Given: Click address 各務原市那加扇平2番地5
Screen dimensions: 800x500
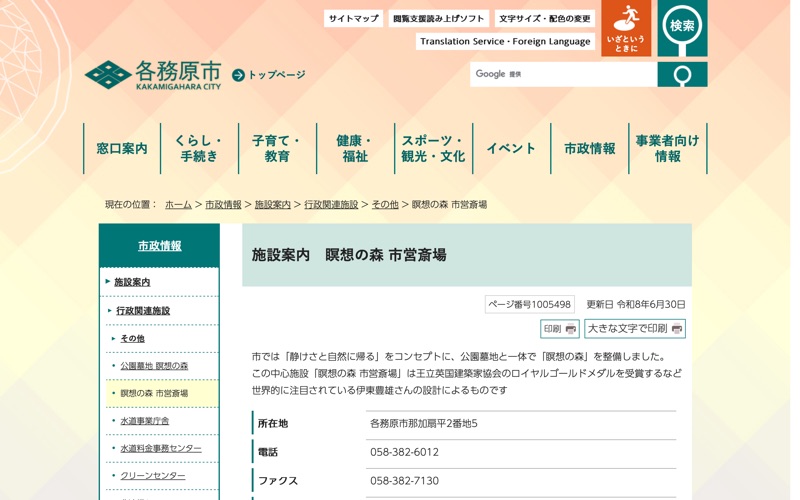Looking at the screenshot, I should [x=423, y=423].
